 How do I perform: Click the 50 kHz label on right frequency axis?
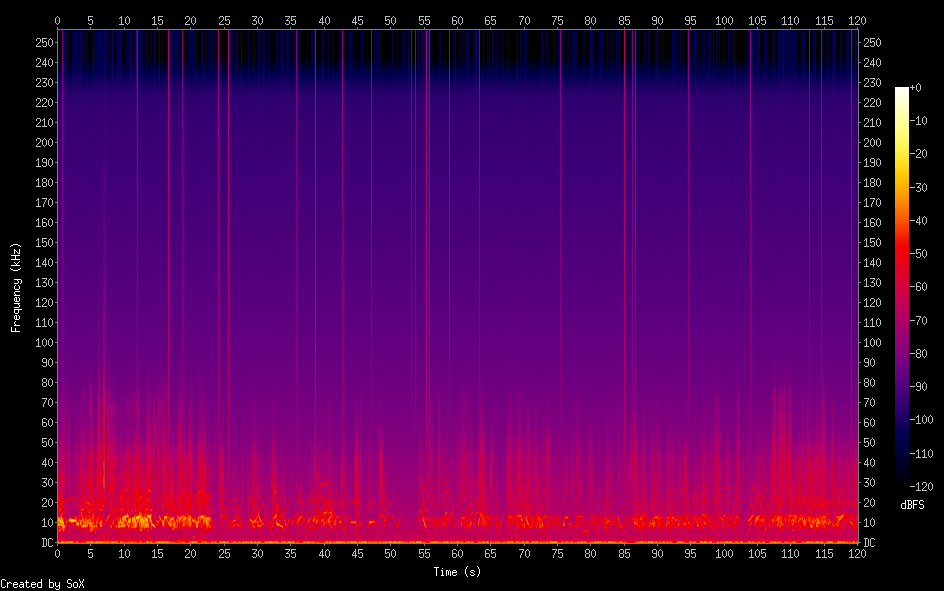click(x=870, y=443)
